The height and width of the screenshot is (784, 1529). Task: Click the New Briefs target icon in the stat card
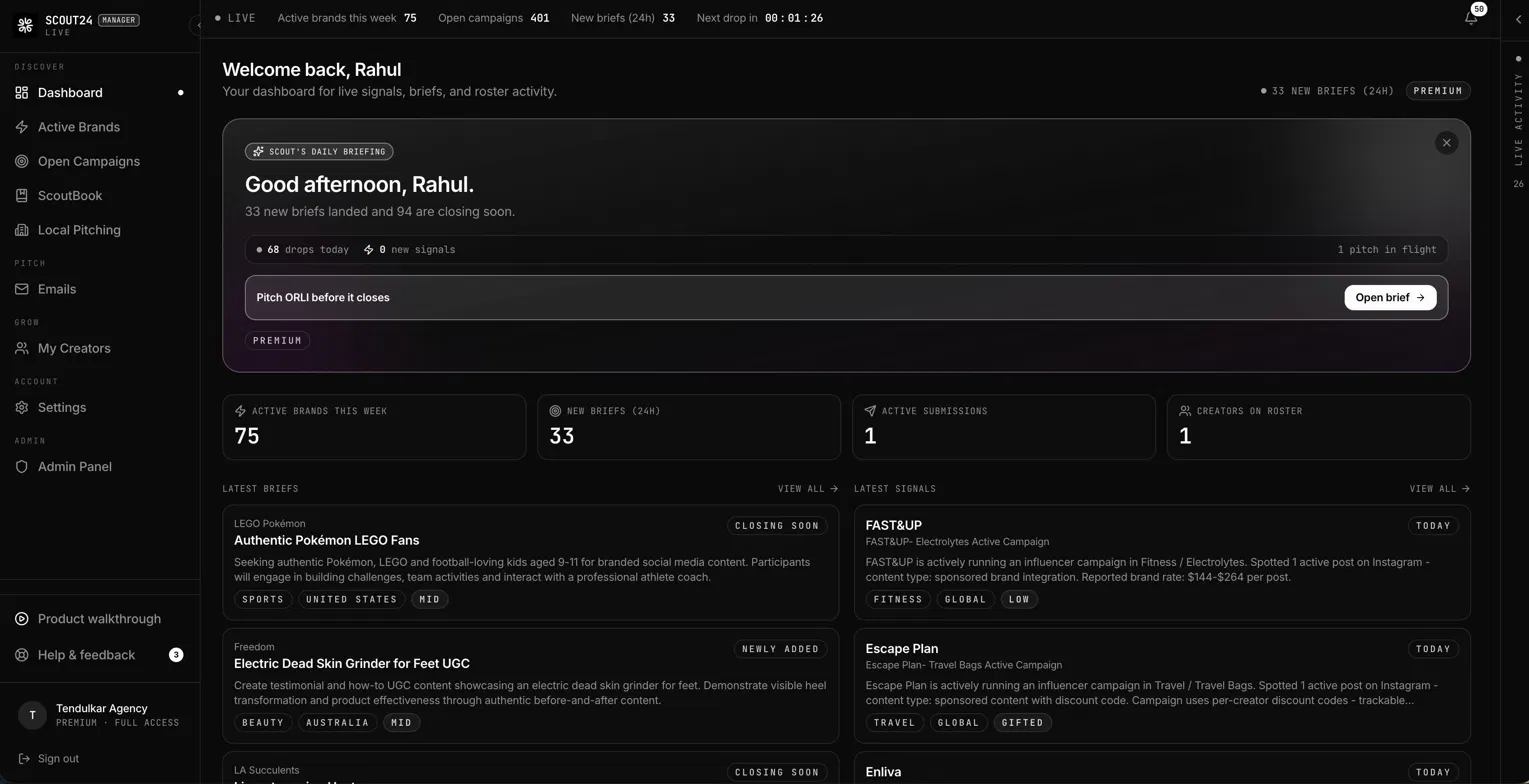(555, 411)
